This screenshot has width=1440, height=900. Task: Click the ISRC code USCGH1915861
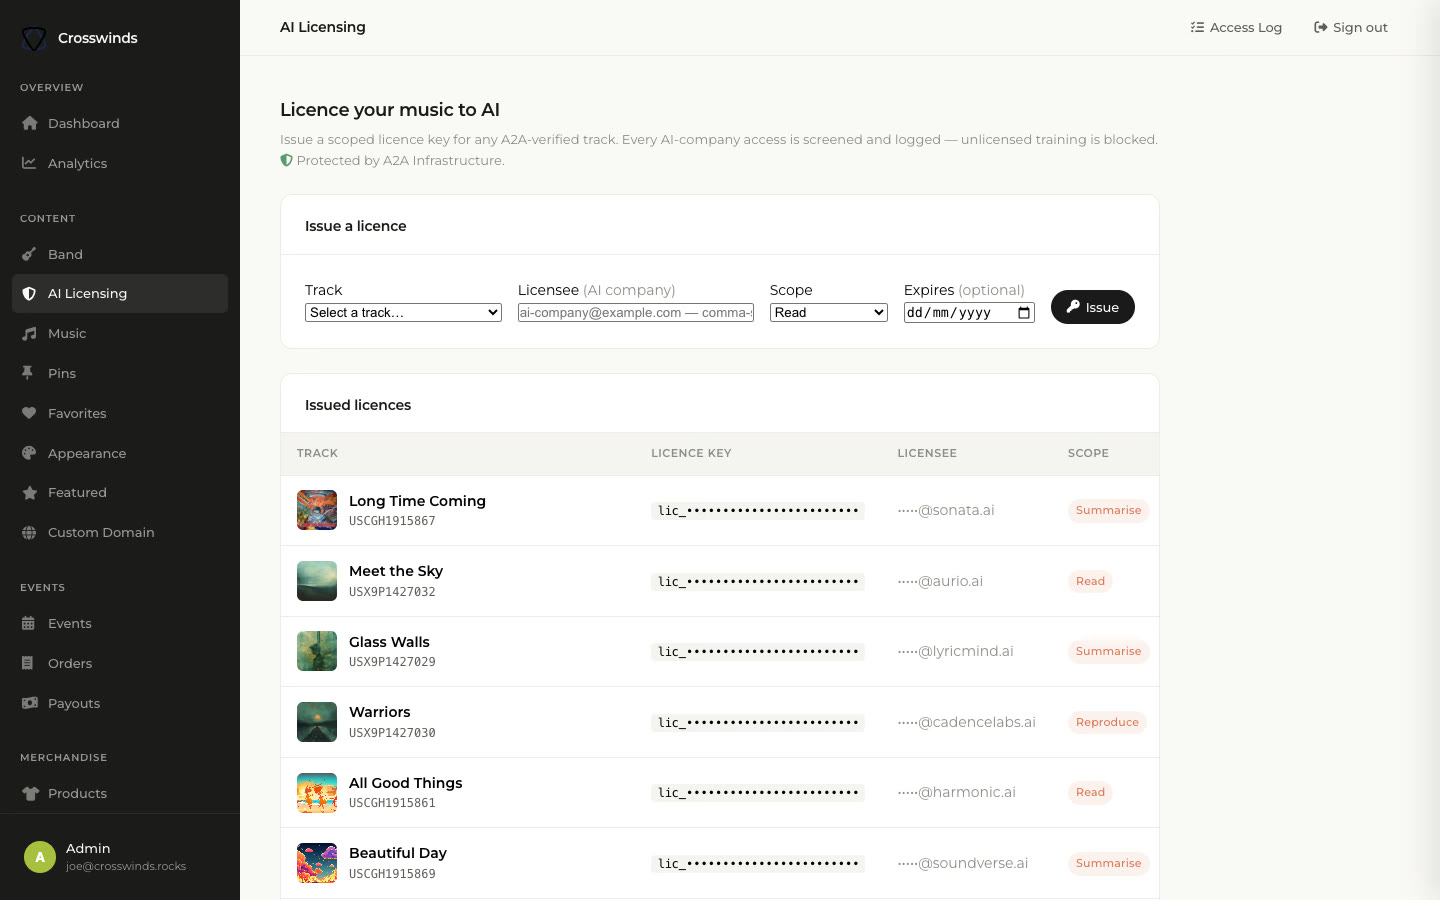click(392, 803)
